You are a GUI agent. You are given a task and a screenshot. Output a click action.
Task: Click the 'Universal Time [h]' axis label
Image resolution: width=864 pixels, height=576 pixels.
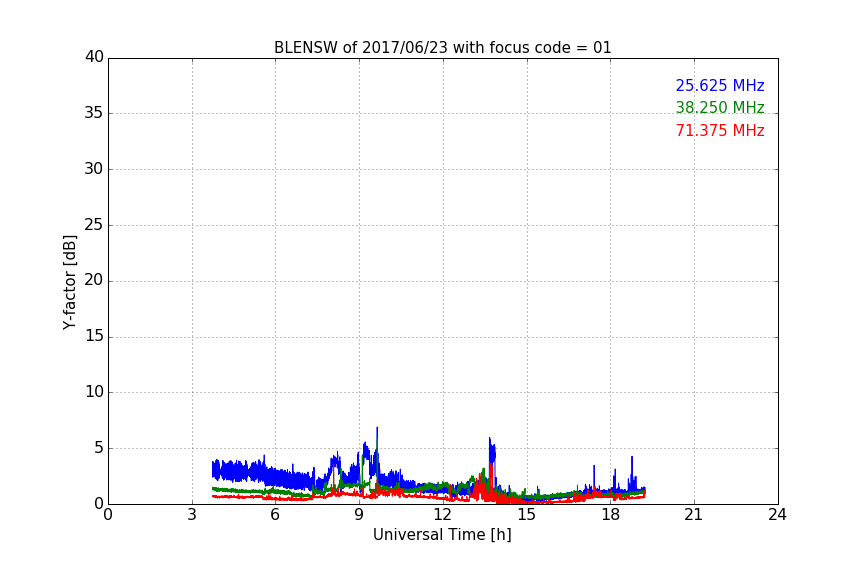442,535
